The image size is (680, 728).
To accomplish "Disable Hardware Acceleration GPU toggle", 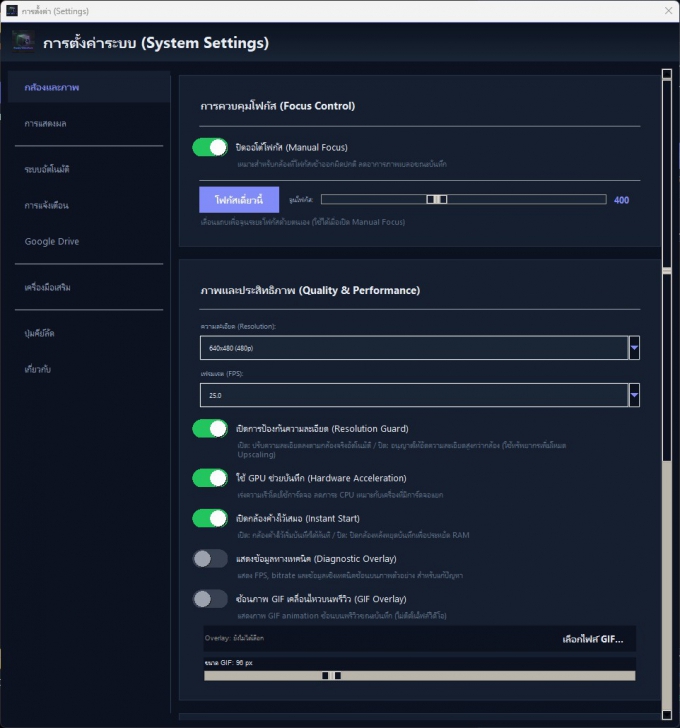I will [x=210, y=478].
